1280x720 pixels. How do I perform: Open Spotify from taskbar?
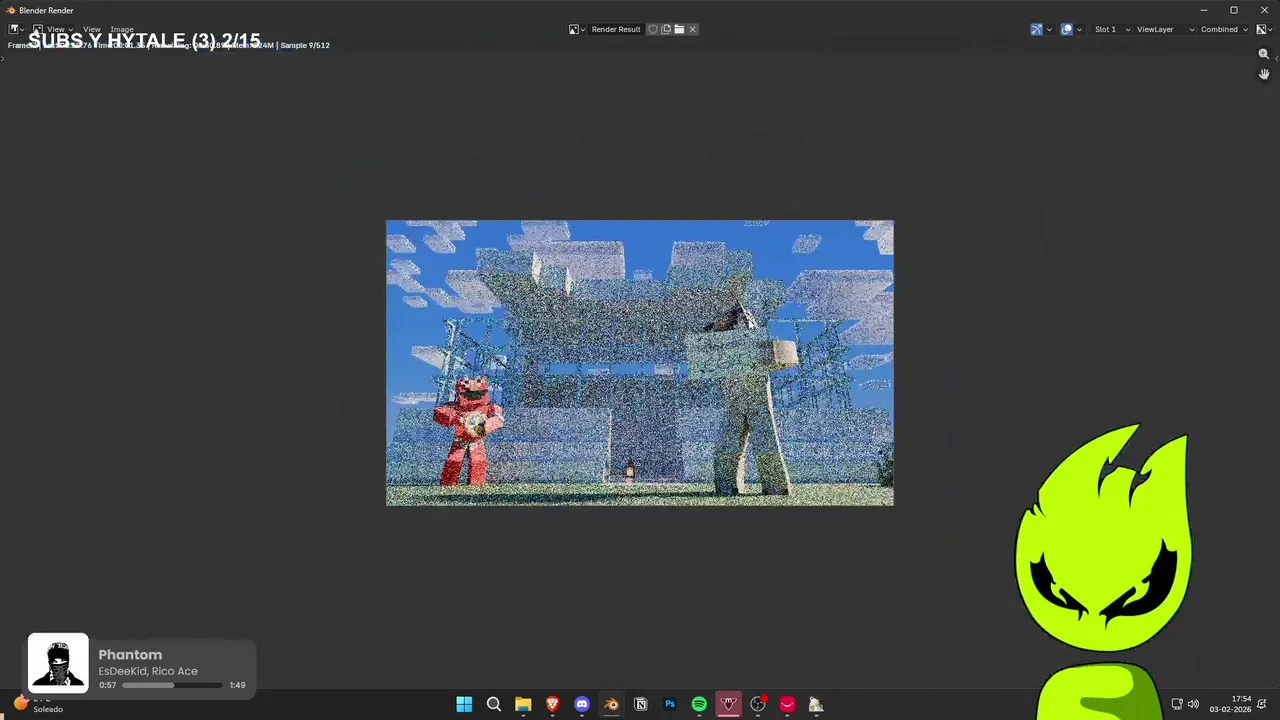click(699, 704)
